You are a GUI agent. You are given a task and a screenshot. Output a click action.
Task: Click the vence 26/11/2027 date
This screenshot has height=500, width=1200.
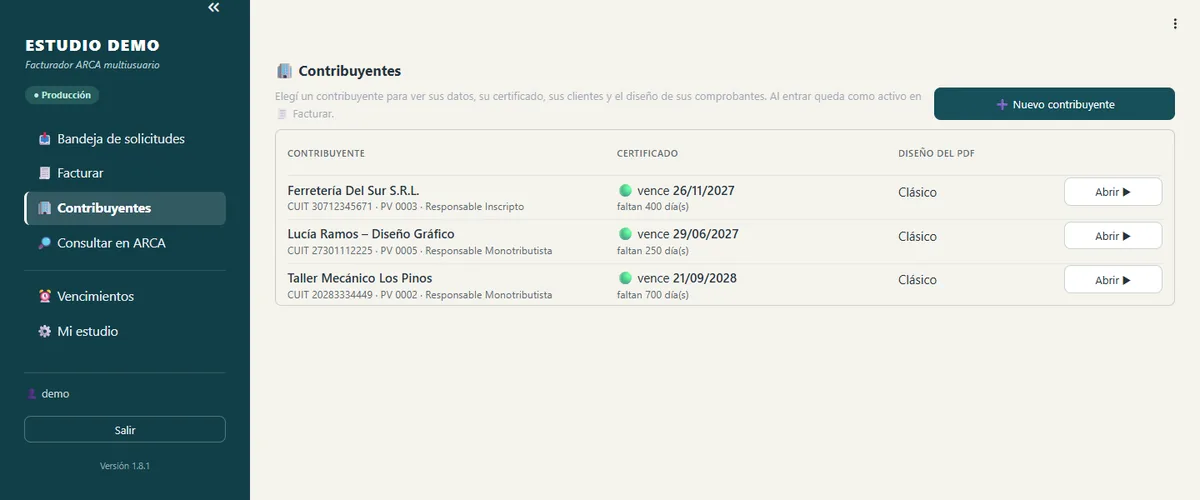point(686,190)
